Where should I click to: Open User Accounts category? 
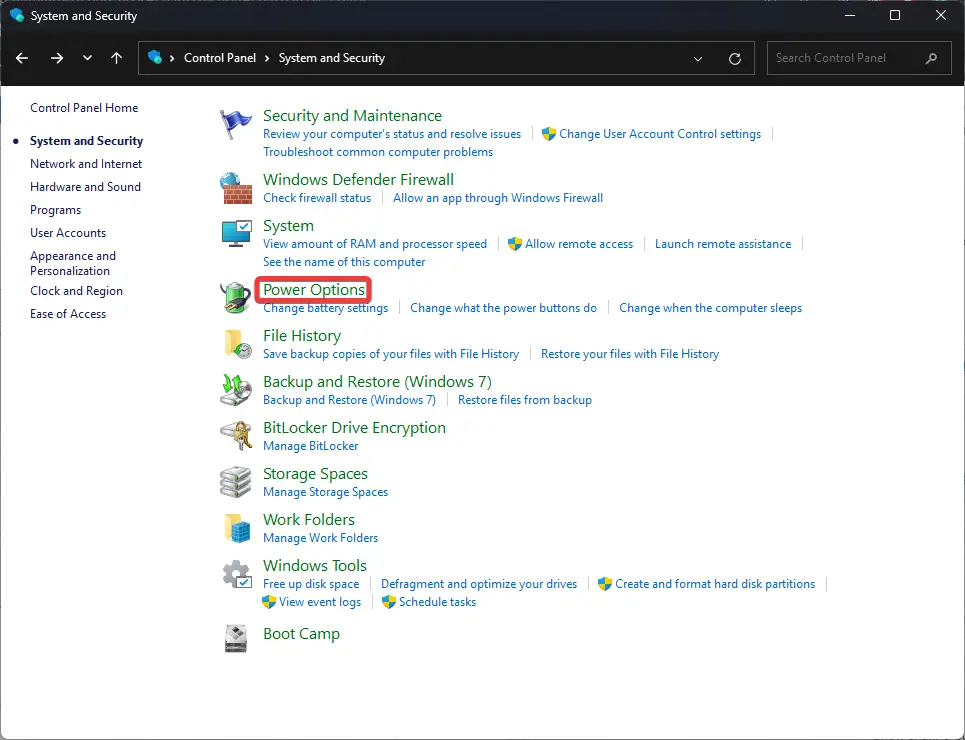(x=68, y=233)
